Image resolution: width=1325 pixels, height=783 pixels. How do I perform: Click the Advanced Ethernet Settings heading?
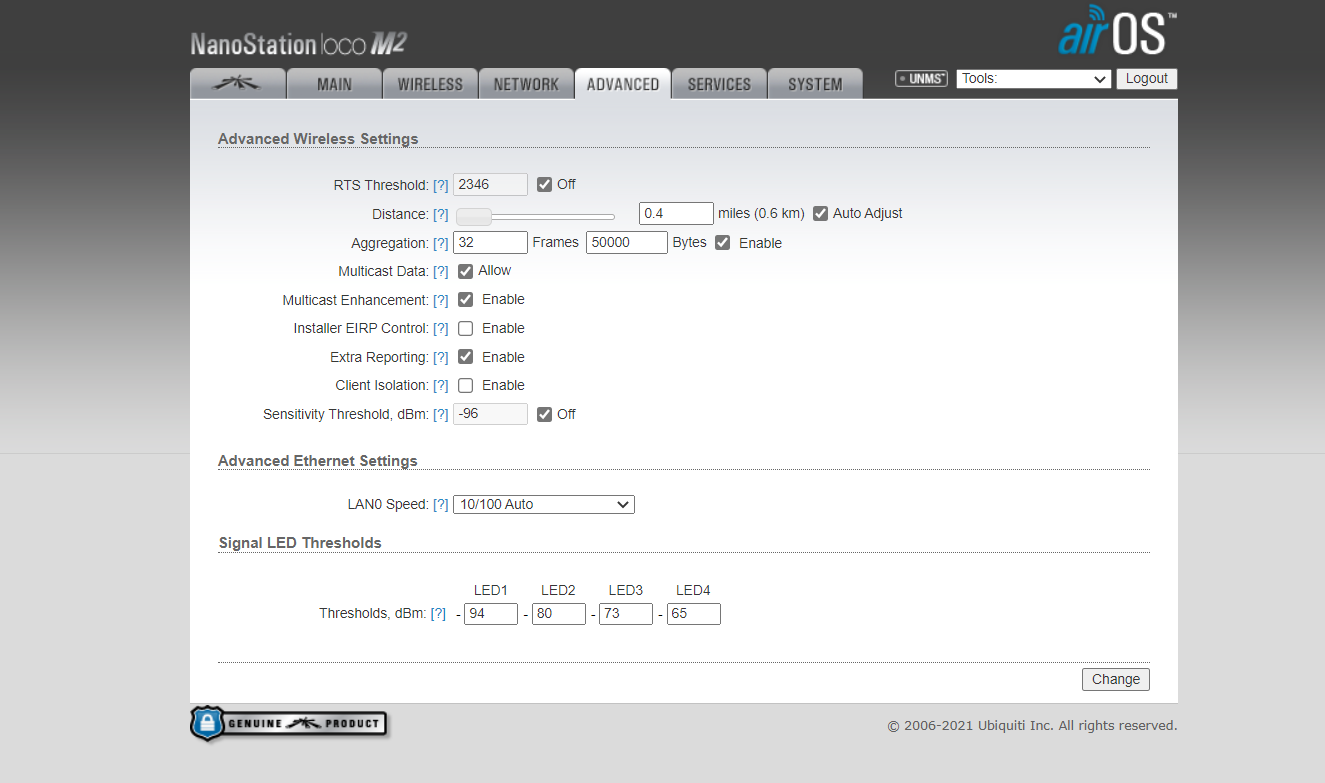click(318, 461)
